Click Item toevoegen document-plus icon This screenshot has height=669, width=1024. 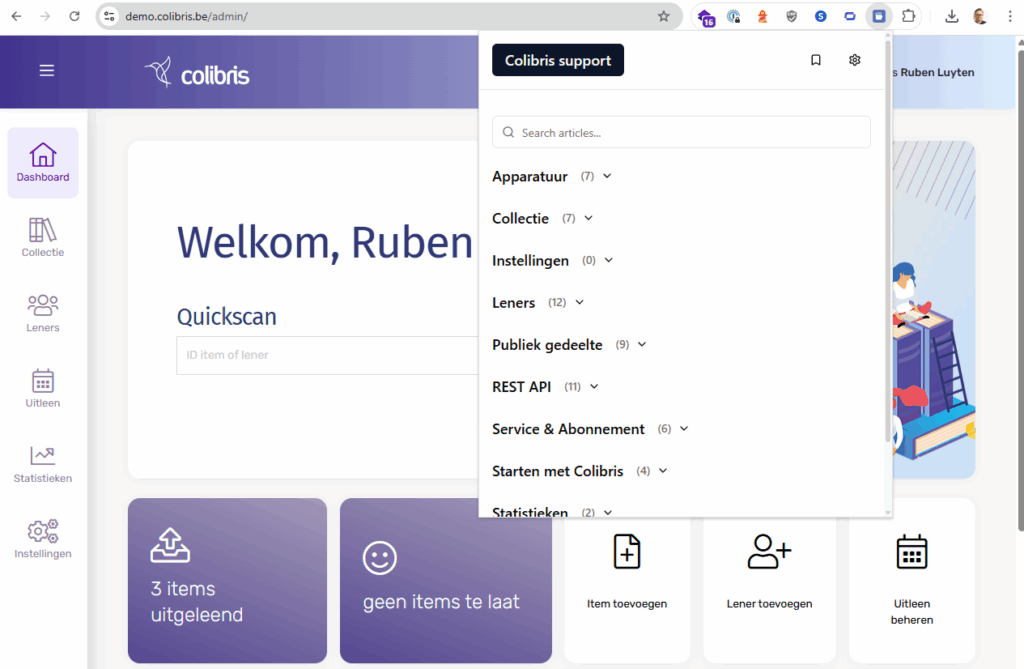click(627, 551)
